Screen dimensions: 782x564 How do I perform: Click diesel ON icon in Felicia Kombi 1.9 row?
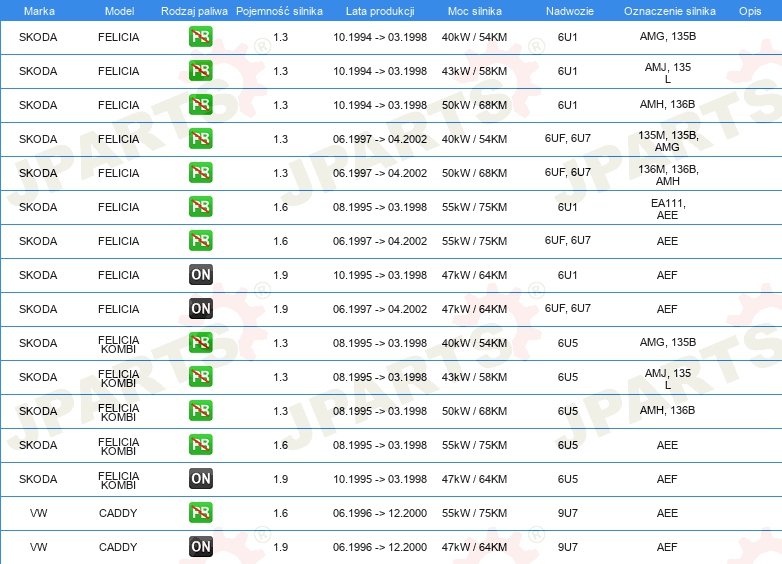coord(200,478)
